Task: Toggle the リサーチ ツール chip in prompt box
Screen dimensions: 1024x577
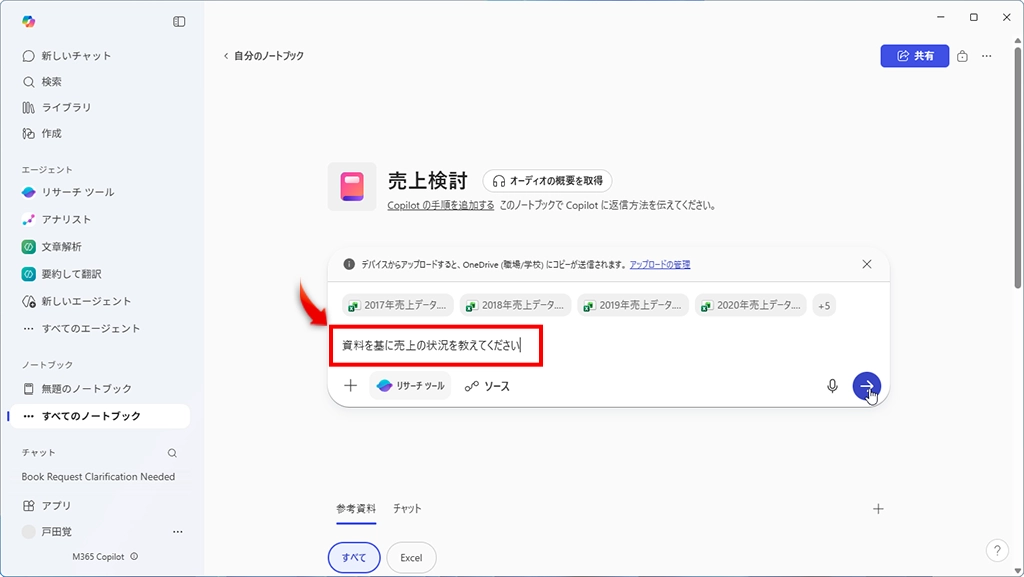Action: pyautogui.click(x=410, y=386)
